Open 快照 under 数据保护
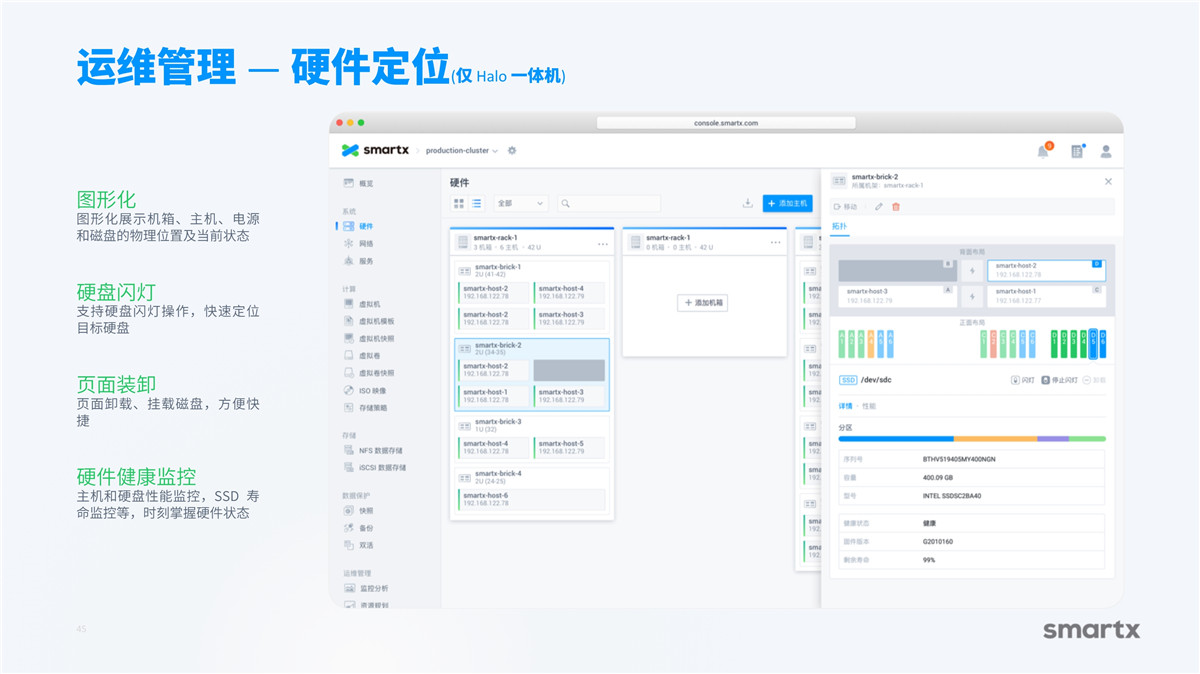This screenshot has height=674, width=1200. (359, 511)
